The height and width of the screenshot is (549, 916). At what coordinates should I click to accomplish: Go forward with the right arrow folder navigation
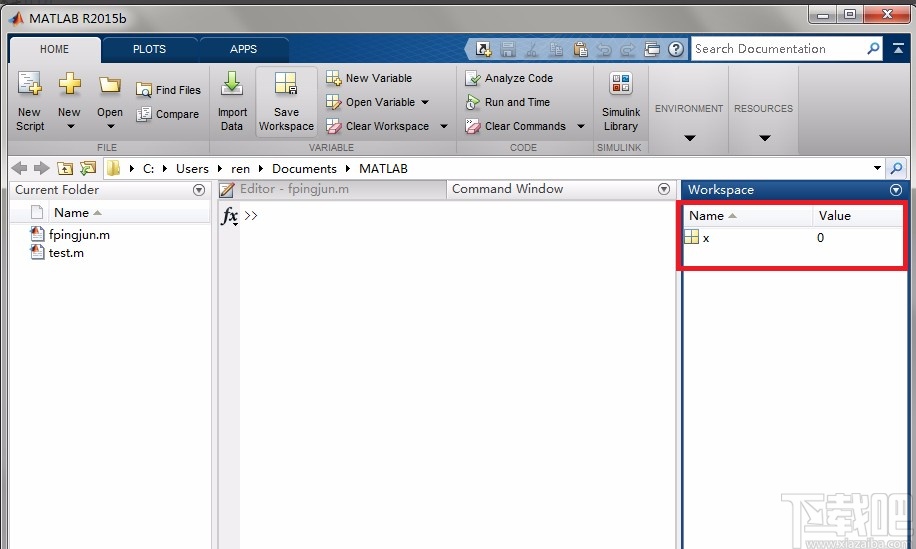[41, 169]
